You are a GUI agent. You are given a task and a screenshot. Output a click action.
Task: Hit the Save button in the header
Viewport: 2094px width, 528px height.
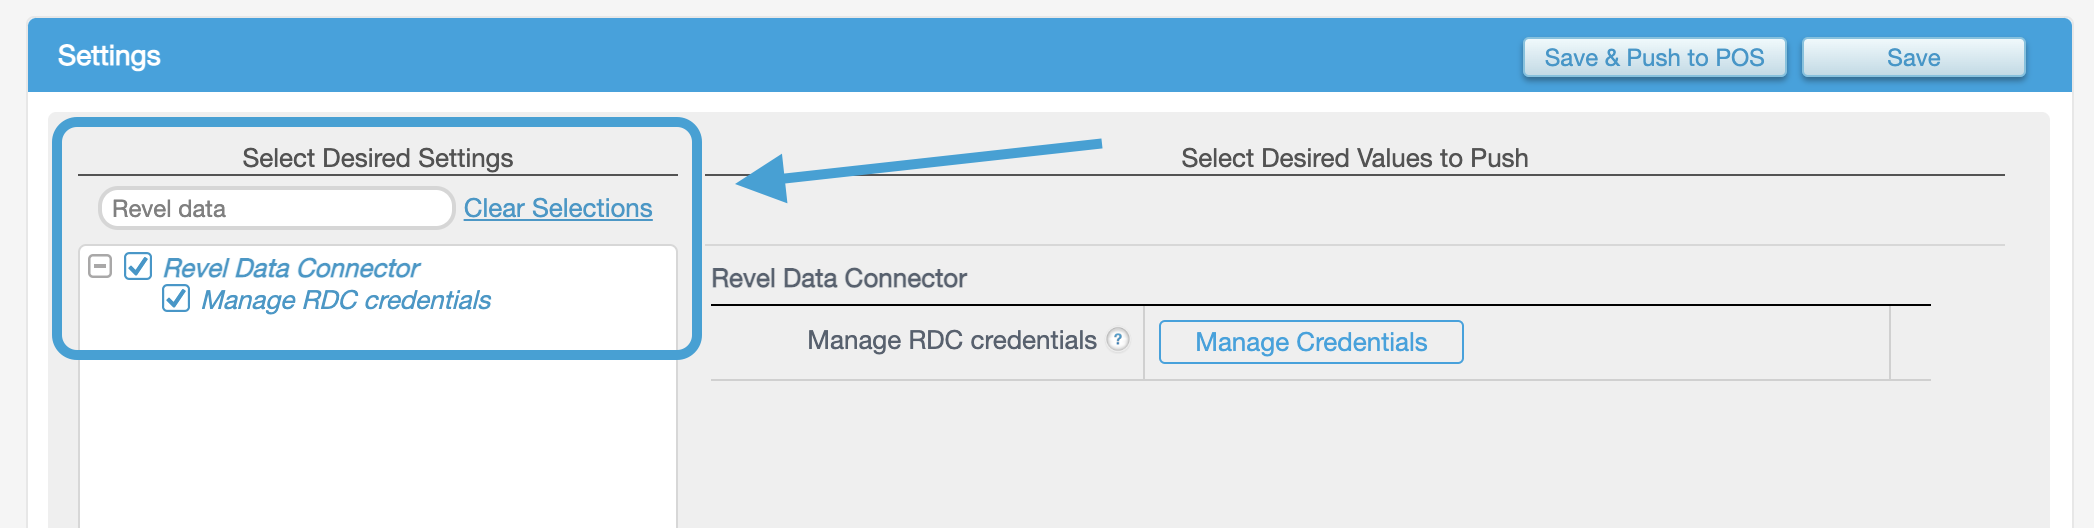1912,58
